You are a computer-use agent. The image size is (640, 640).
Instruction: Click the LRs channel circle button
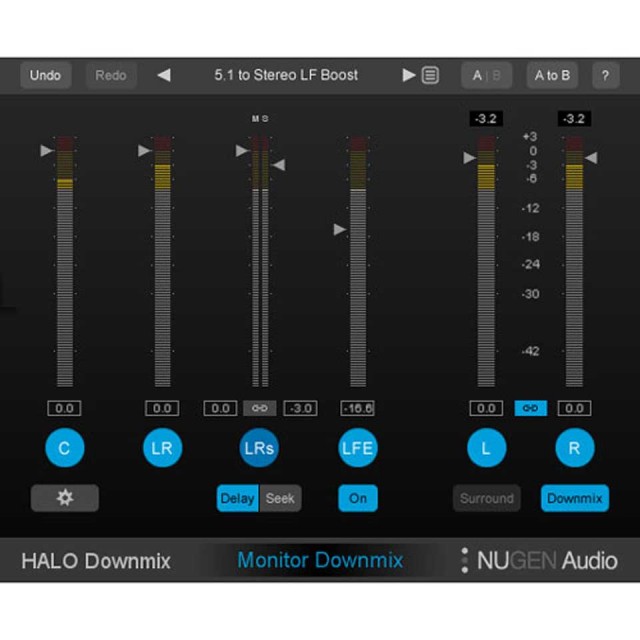click(x=259, y=448)
